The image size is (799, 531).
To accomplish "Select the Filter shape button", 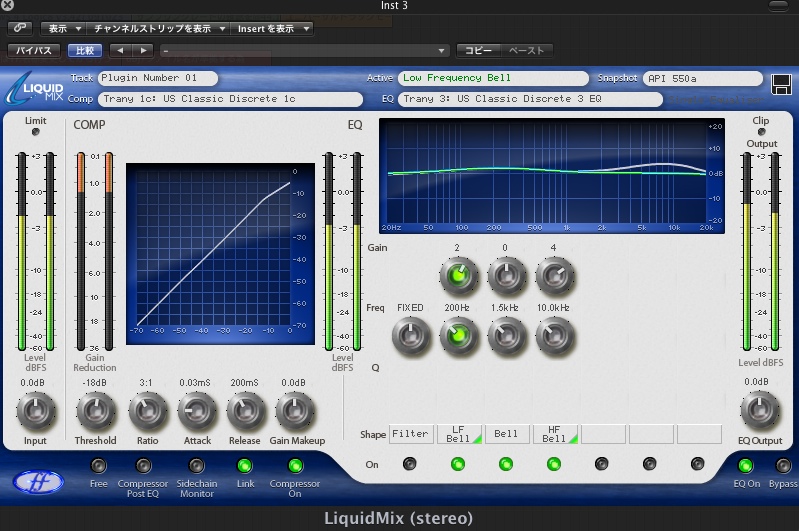I will (x=411, y=434).
